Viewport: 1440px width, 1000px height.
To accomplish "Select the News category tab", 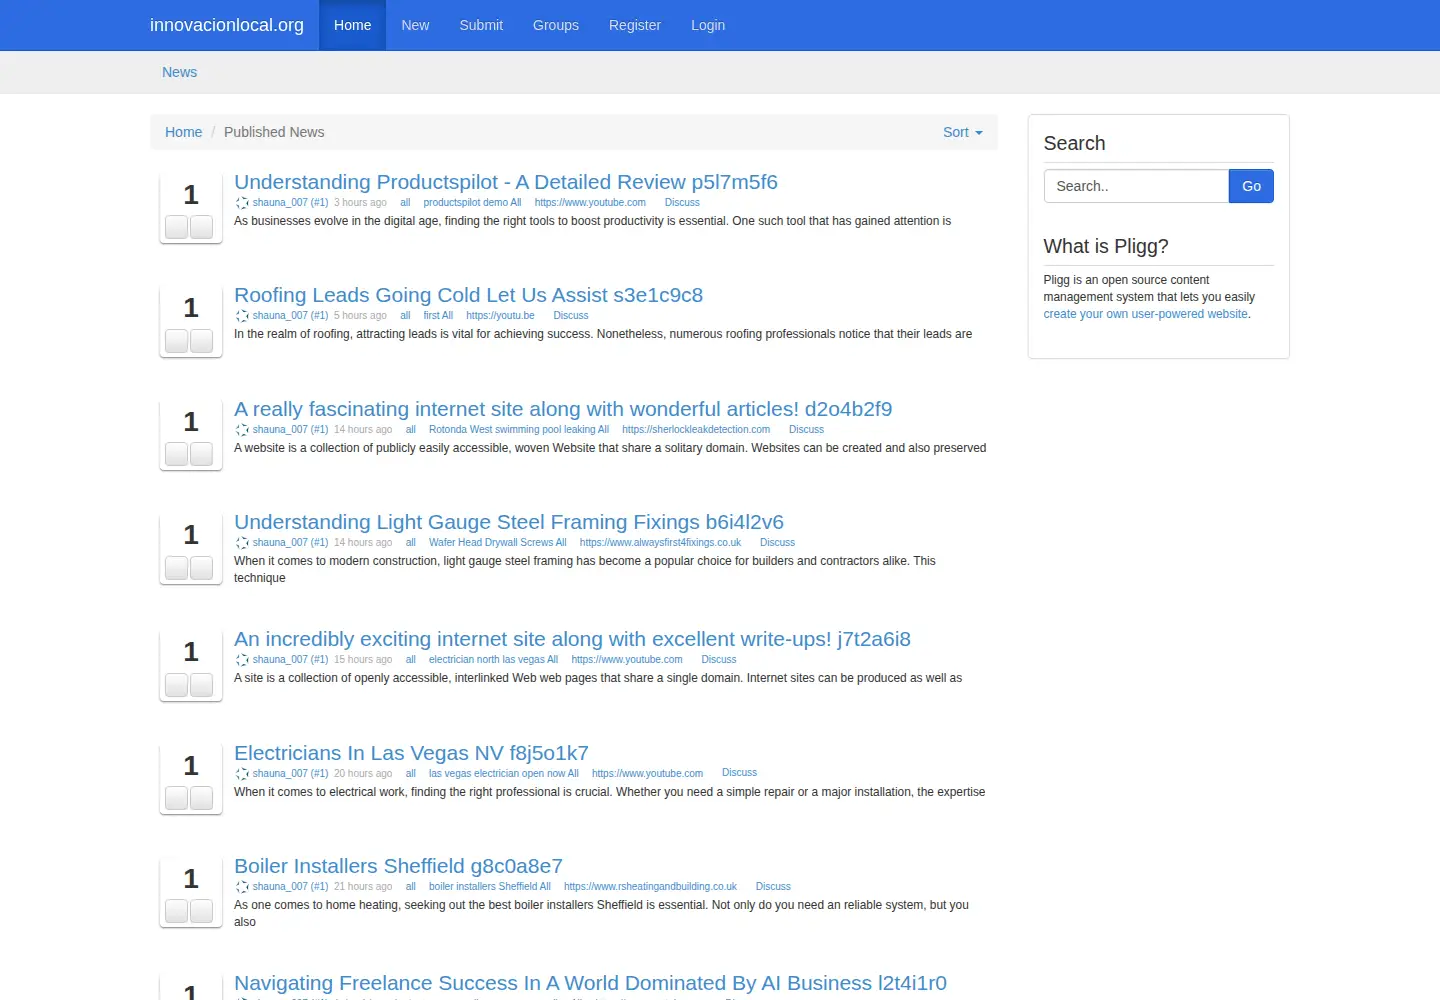I will coord(180,72).
